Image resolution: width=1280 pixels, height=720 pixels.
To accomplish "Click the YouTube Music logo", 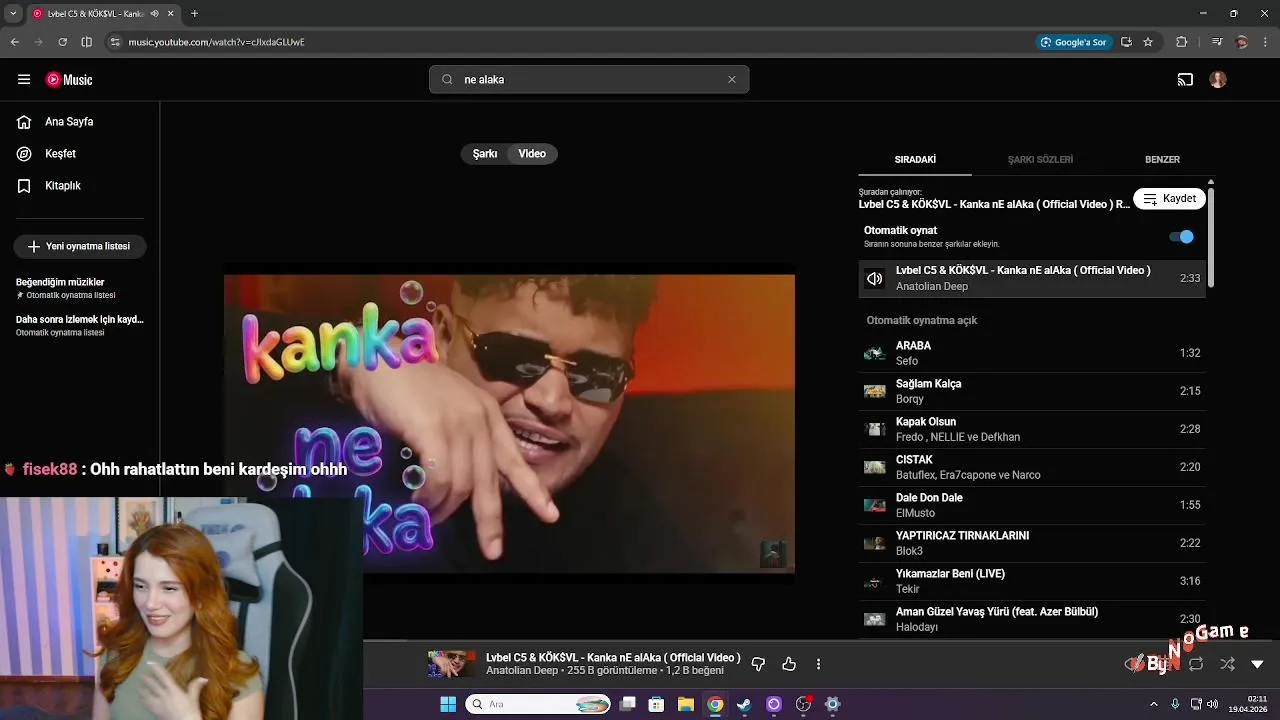I will pos(69,80).
